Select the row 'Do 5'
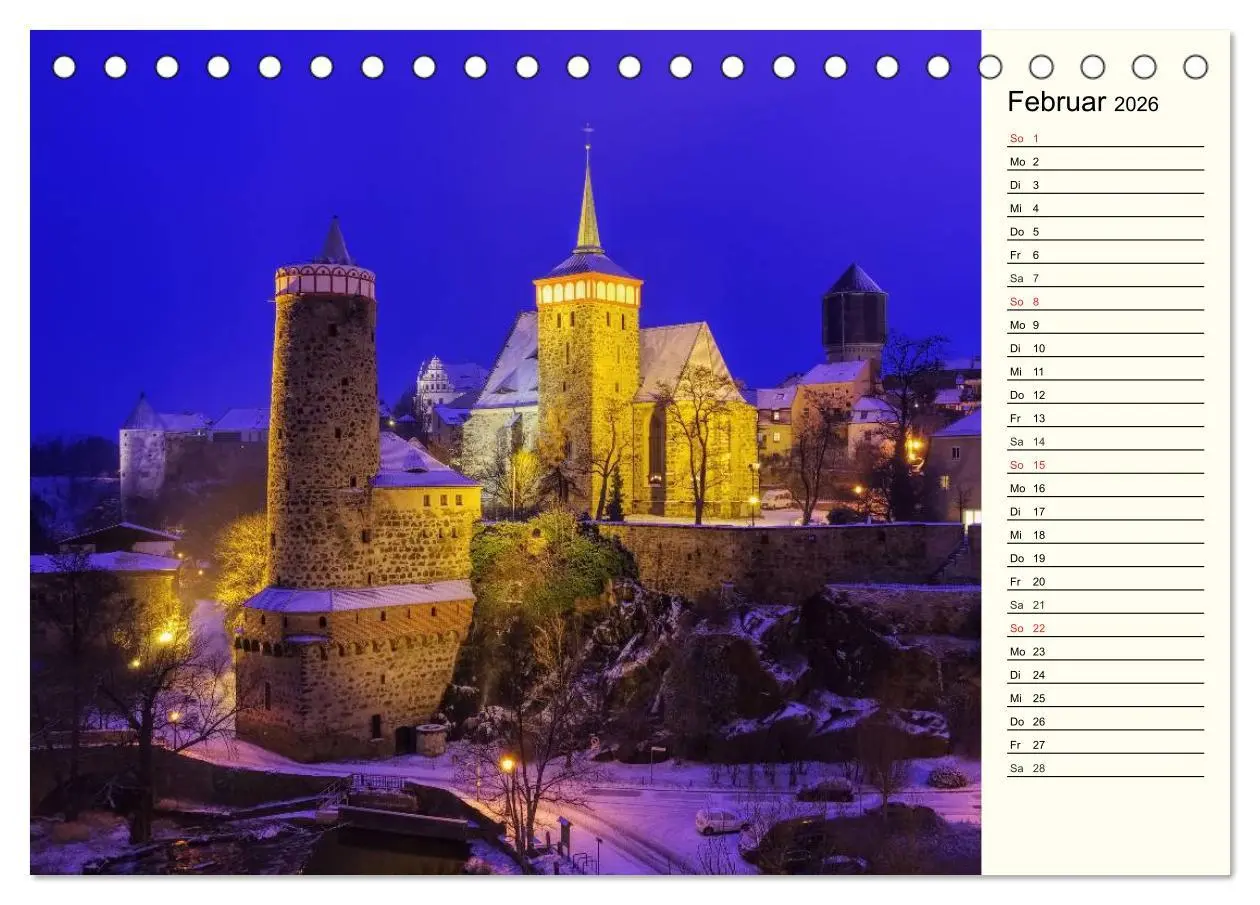 [1105, 231]
